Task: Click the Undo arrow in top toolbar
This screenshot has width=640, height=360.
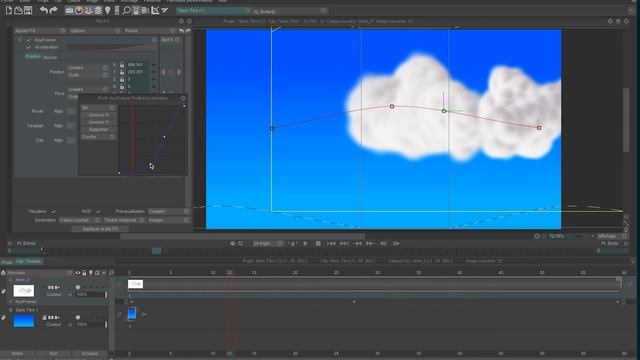Action: click(43, 10)
